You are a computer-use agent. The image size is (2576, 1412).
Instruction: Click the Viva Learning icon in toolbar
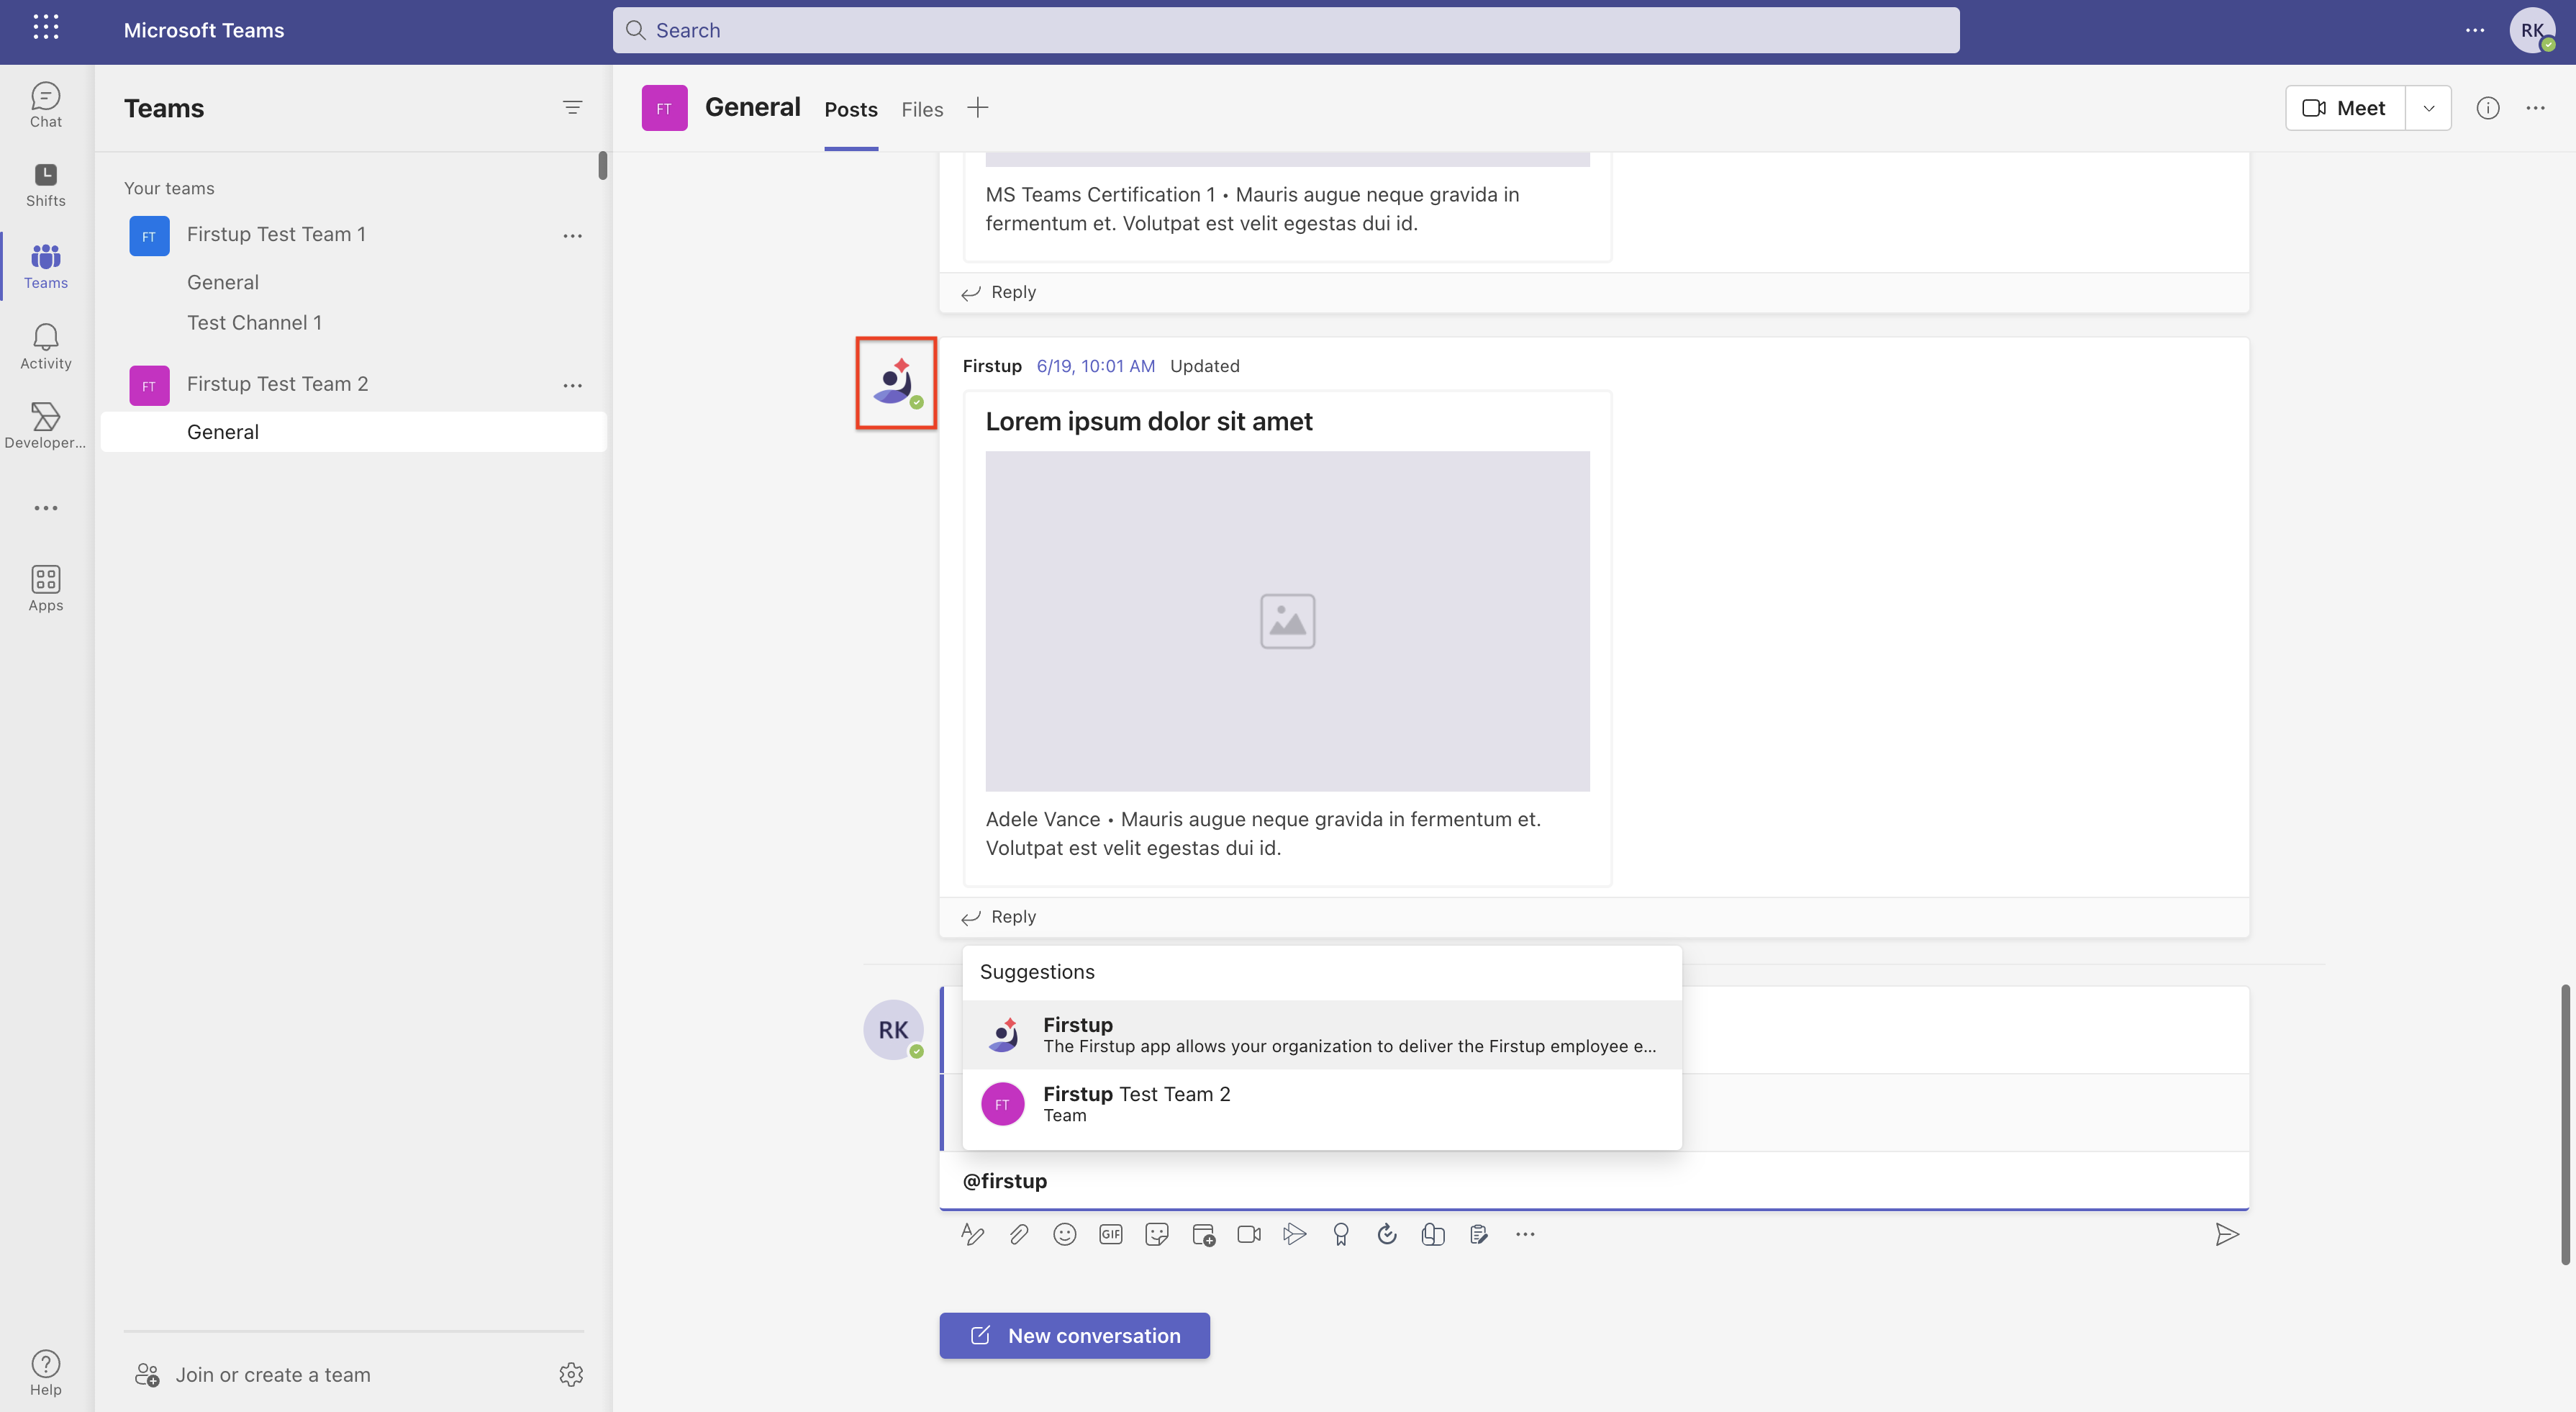tap(1433, 1234)
